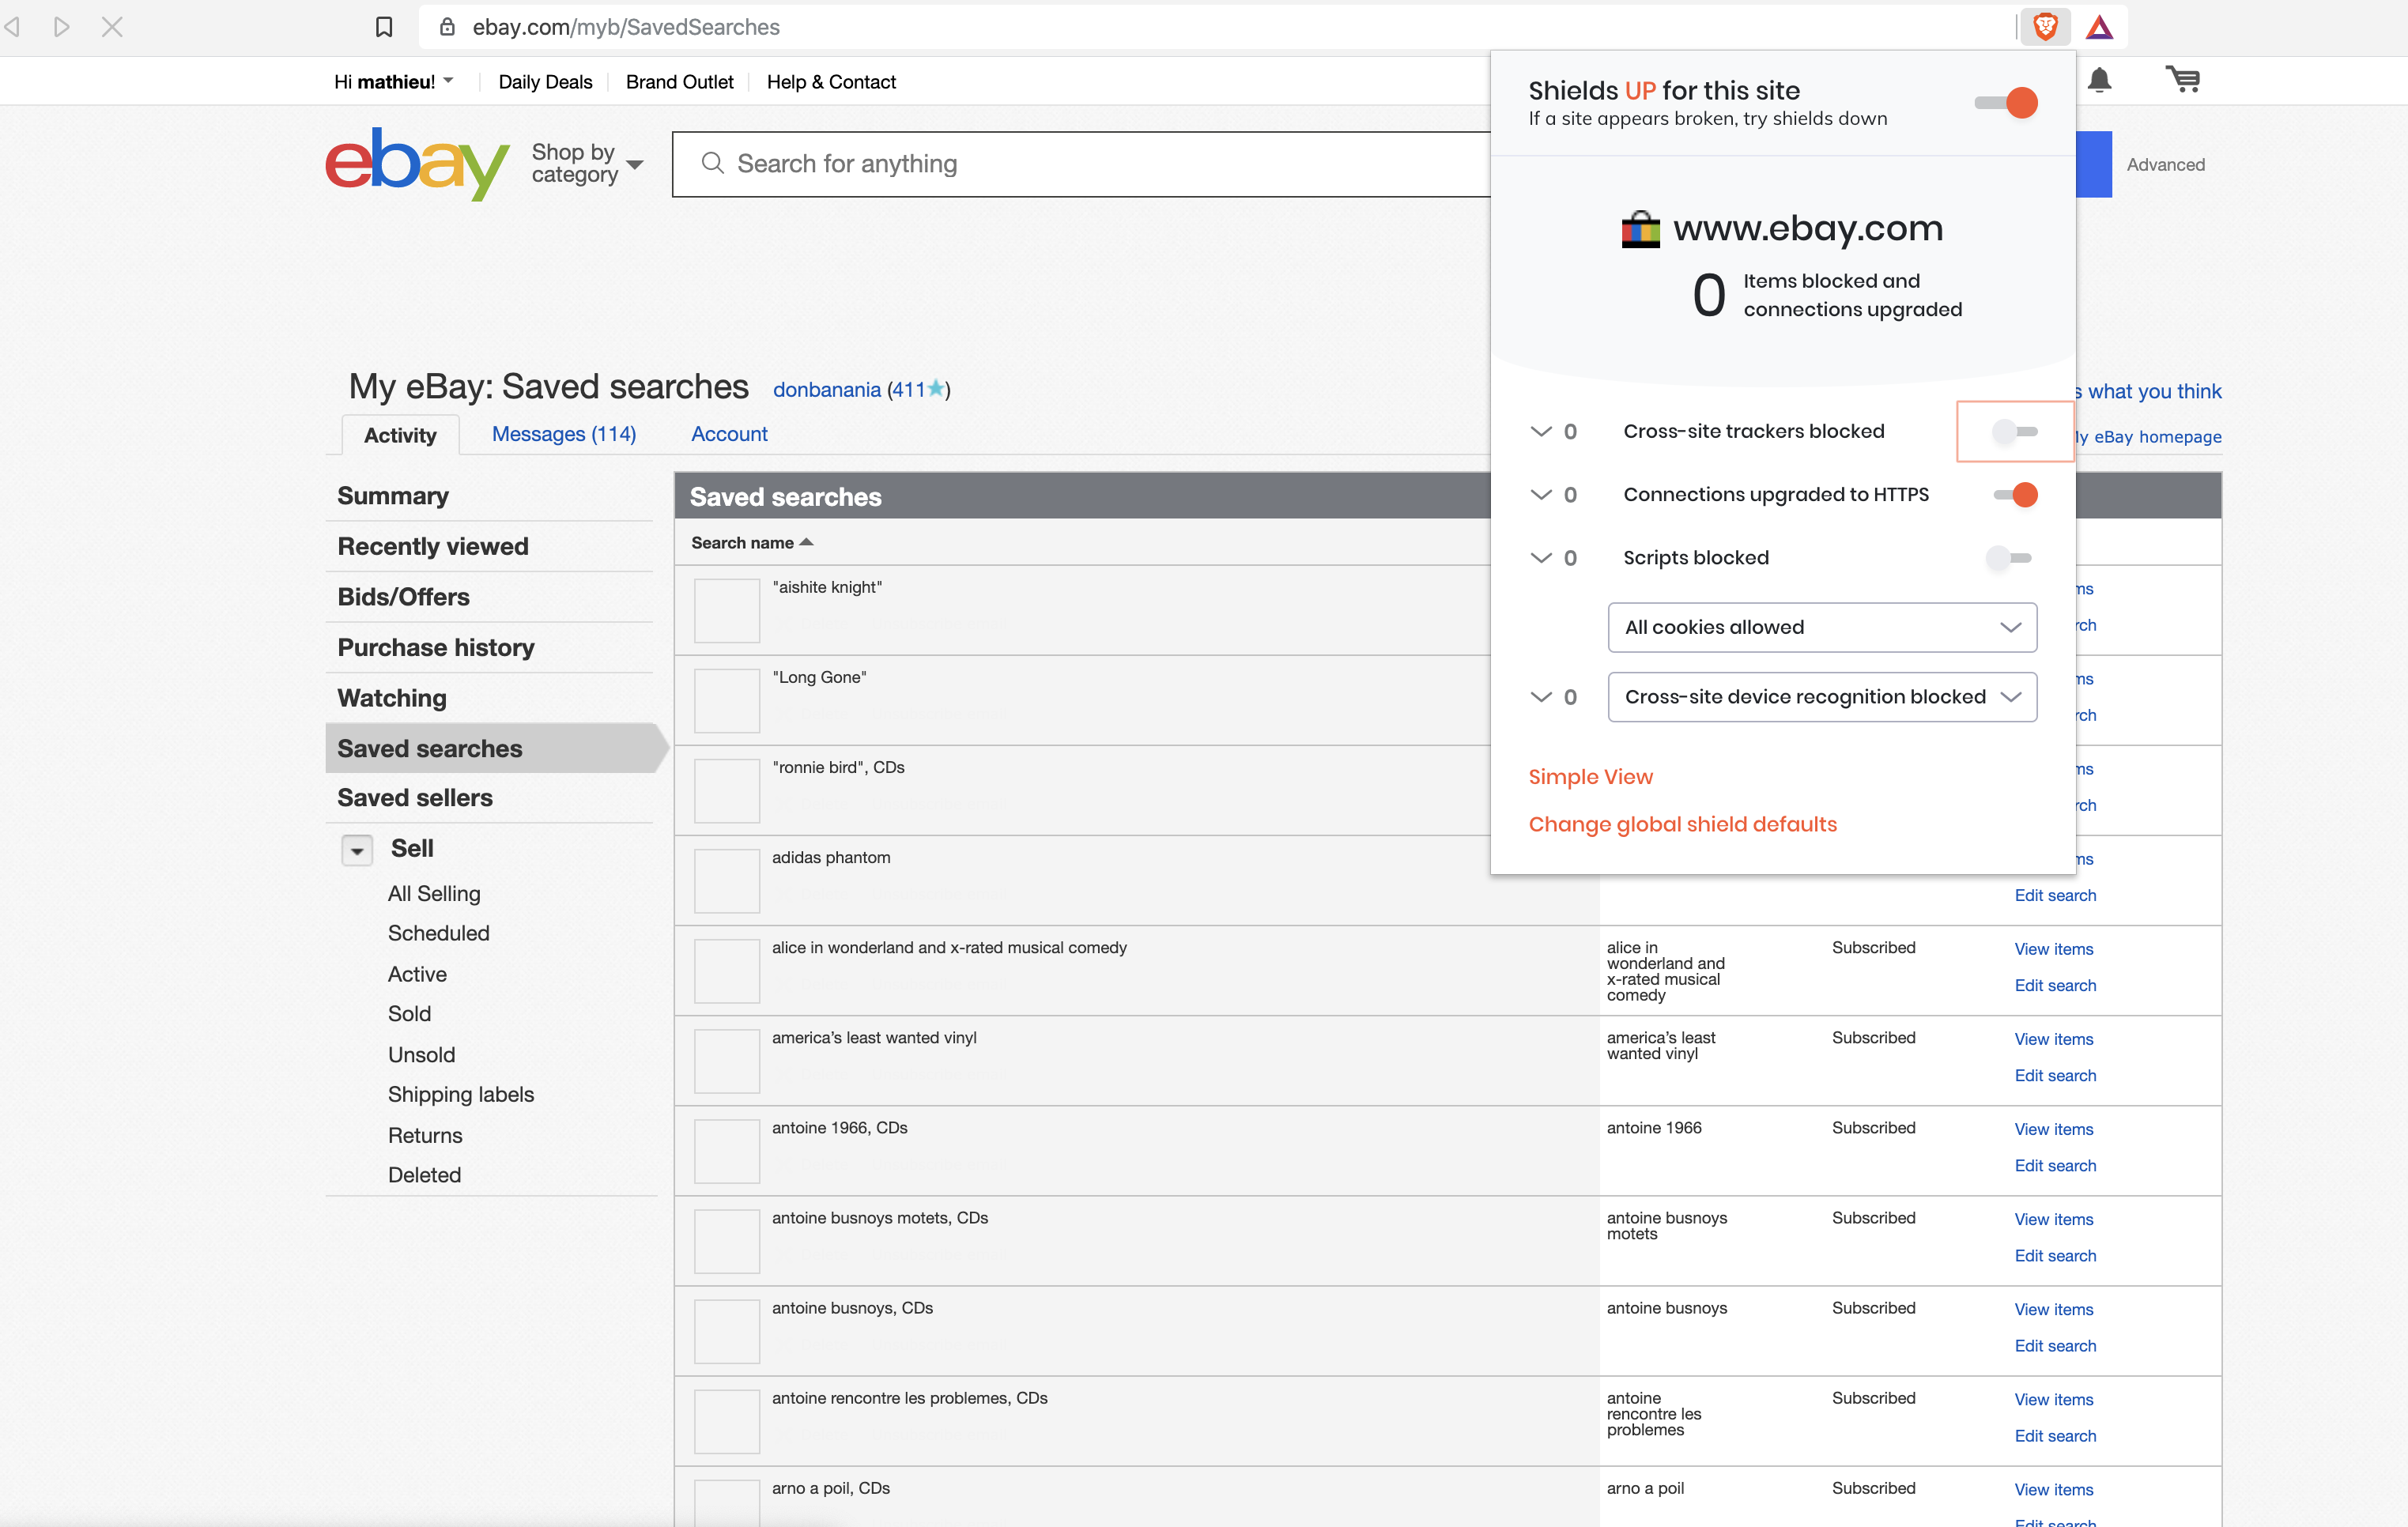
Task: Open Bids/Offers in sidebar
Action: 403,597
